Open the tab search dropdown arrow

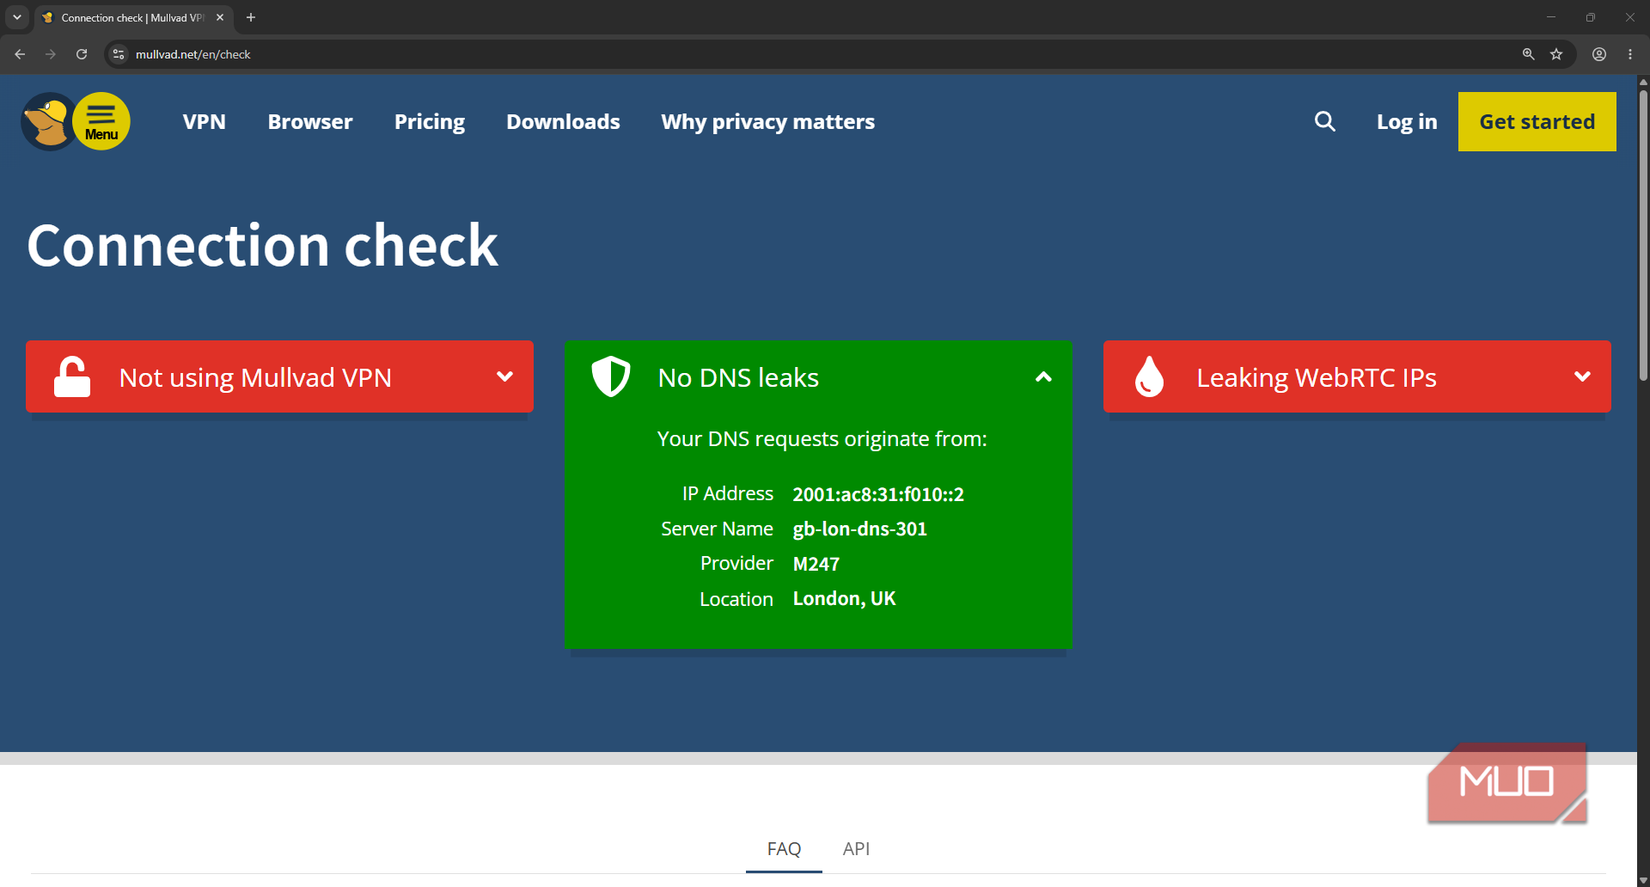(17, 17)
